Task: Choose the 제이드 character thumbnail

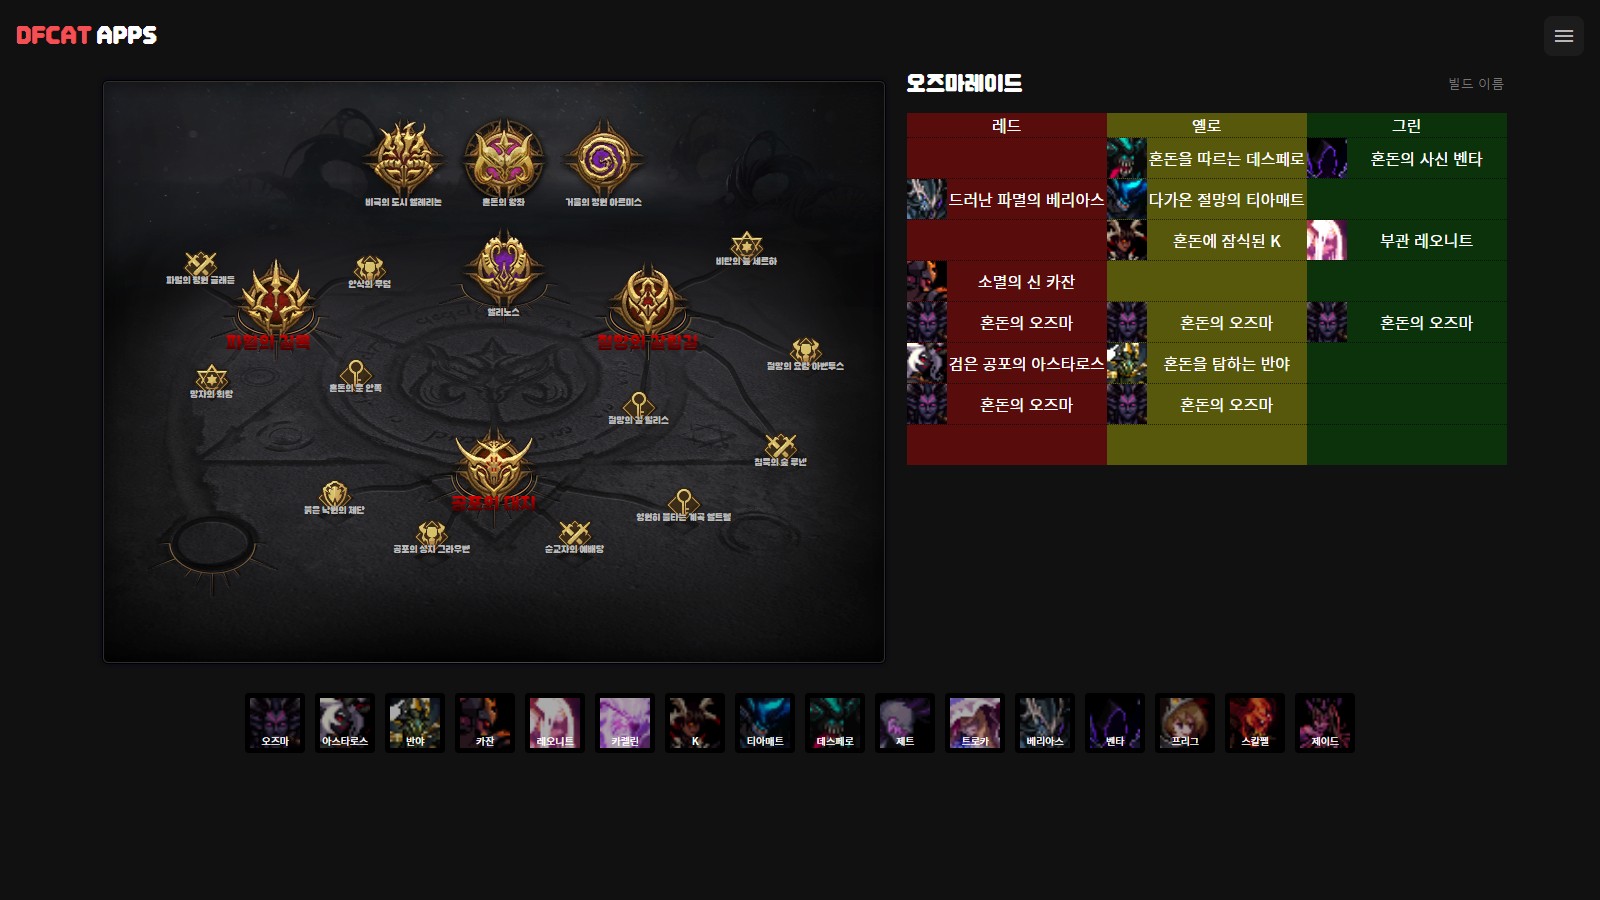Action: click(1325, 723)
